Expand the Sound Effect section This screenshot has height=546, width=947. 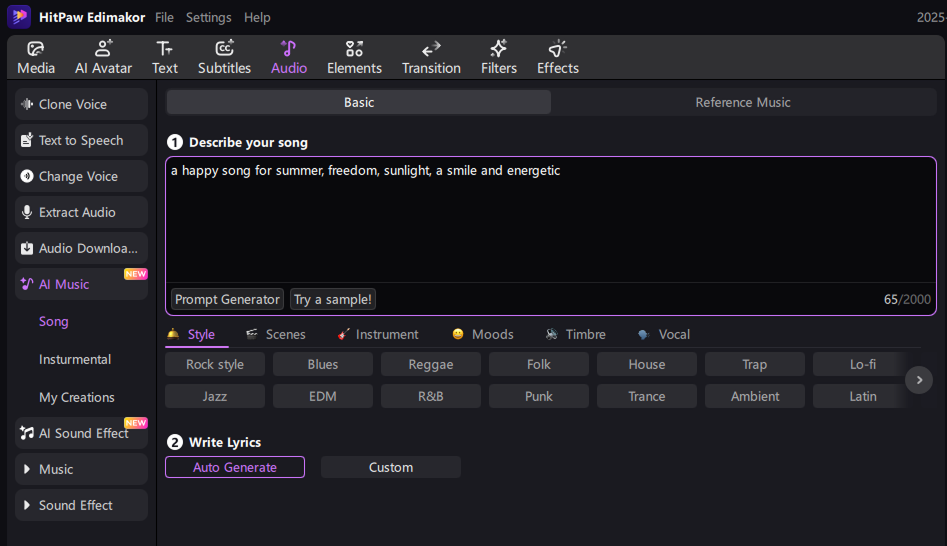pos(82,505)
